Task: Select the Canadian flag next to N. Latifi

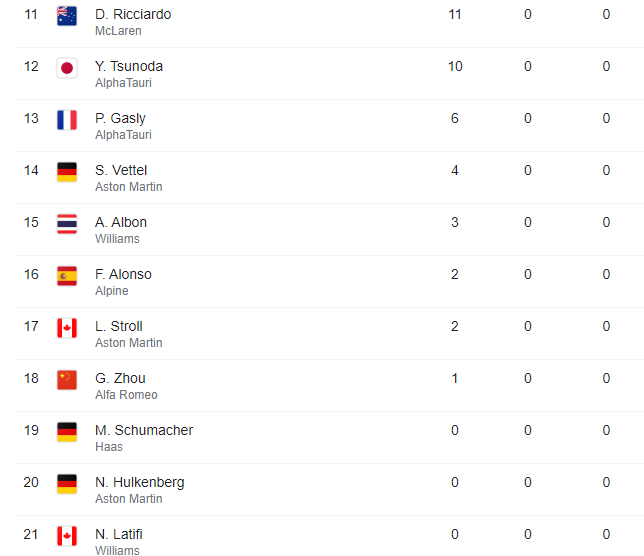Action: 67,536
